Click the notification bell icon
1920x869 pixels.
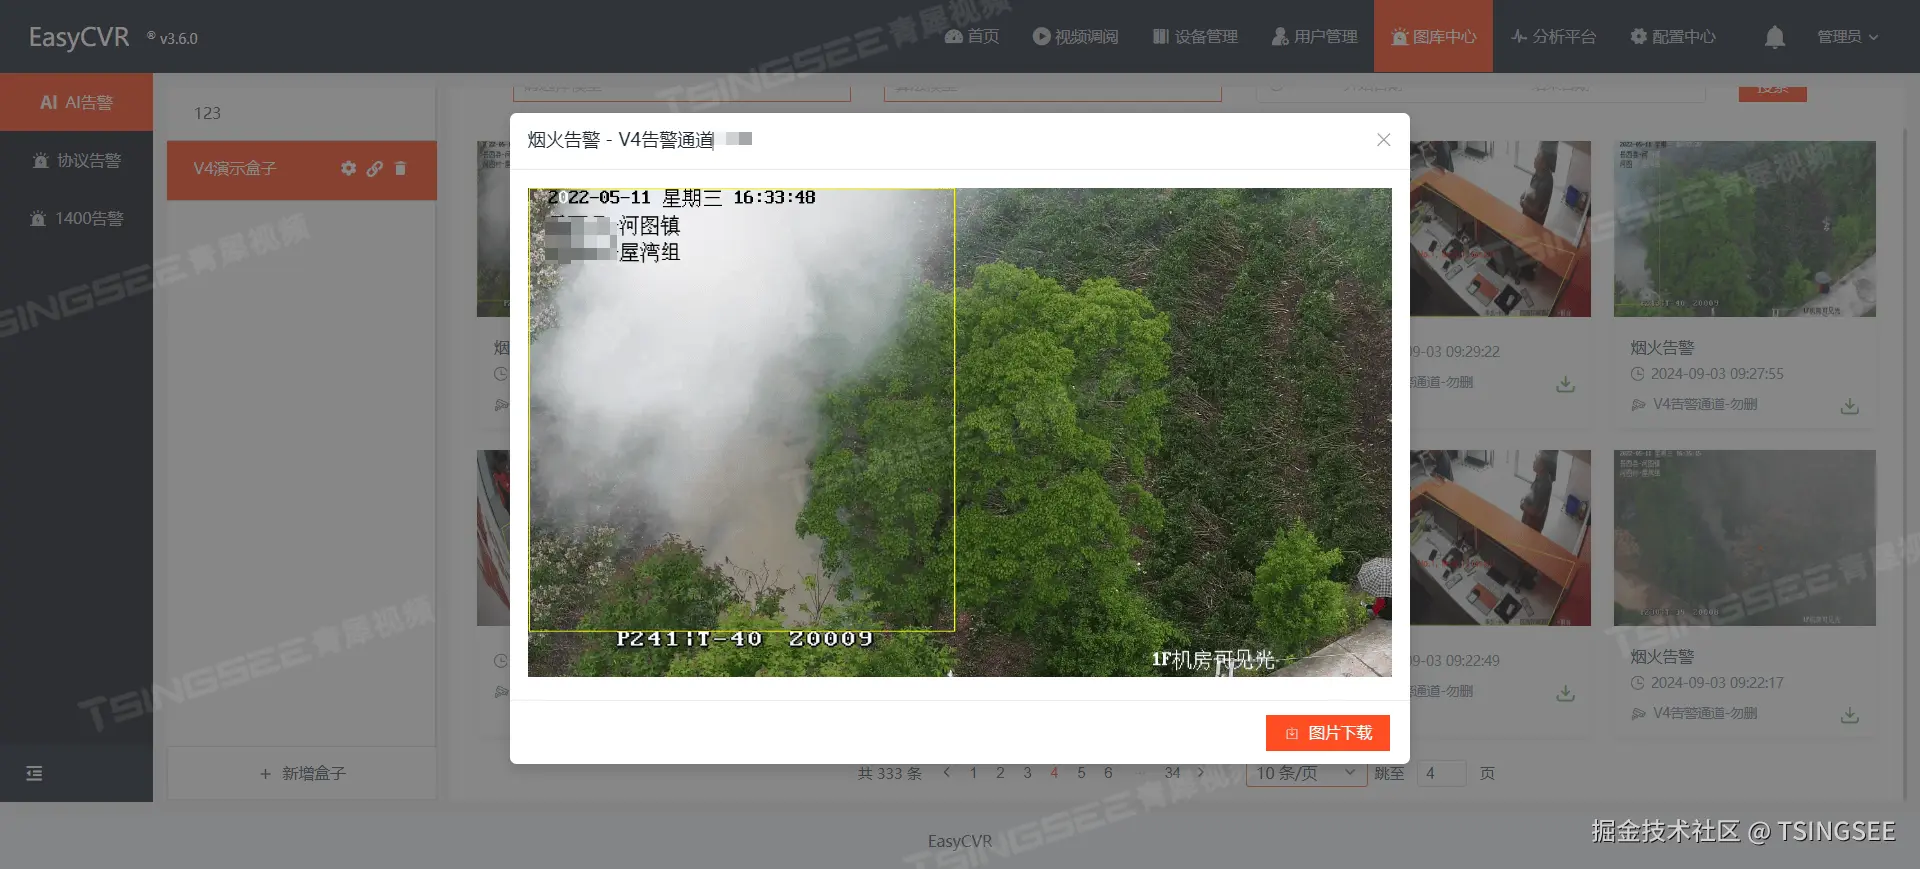pyautogui.click(x=1775, y=37)
